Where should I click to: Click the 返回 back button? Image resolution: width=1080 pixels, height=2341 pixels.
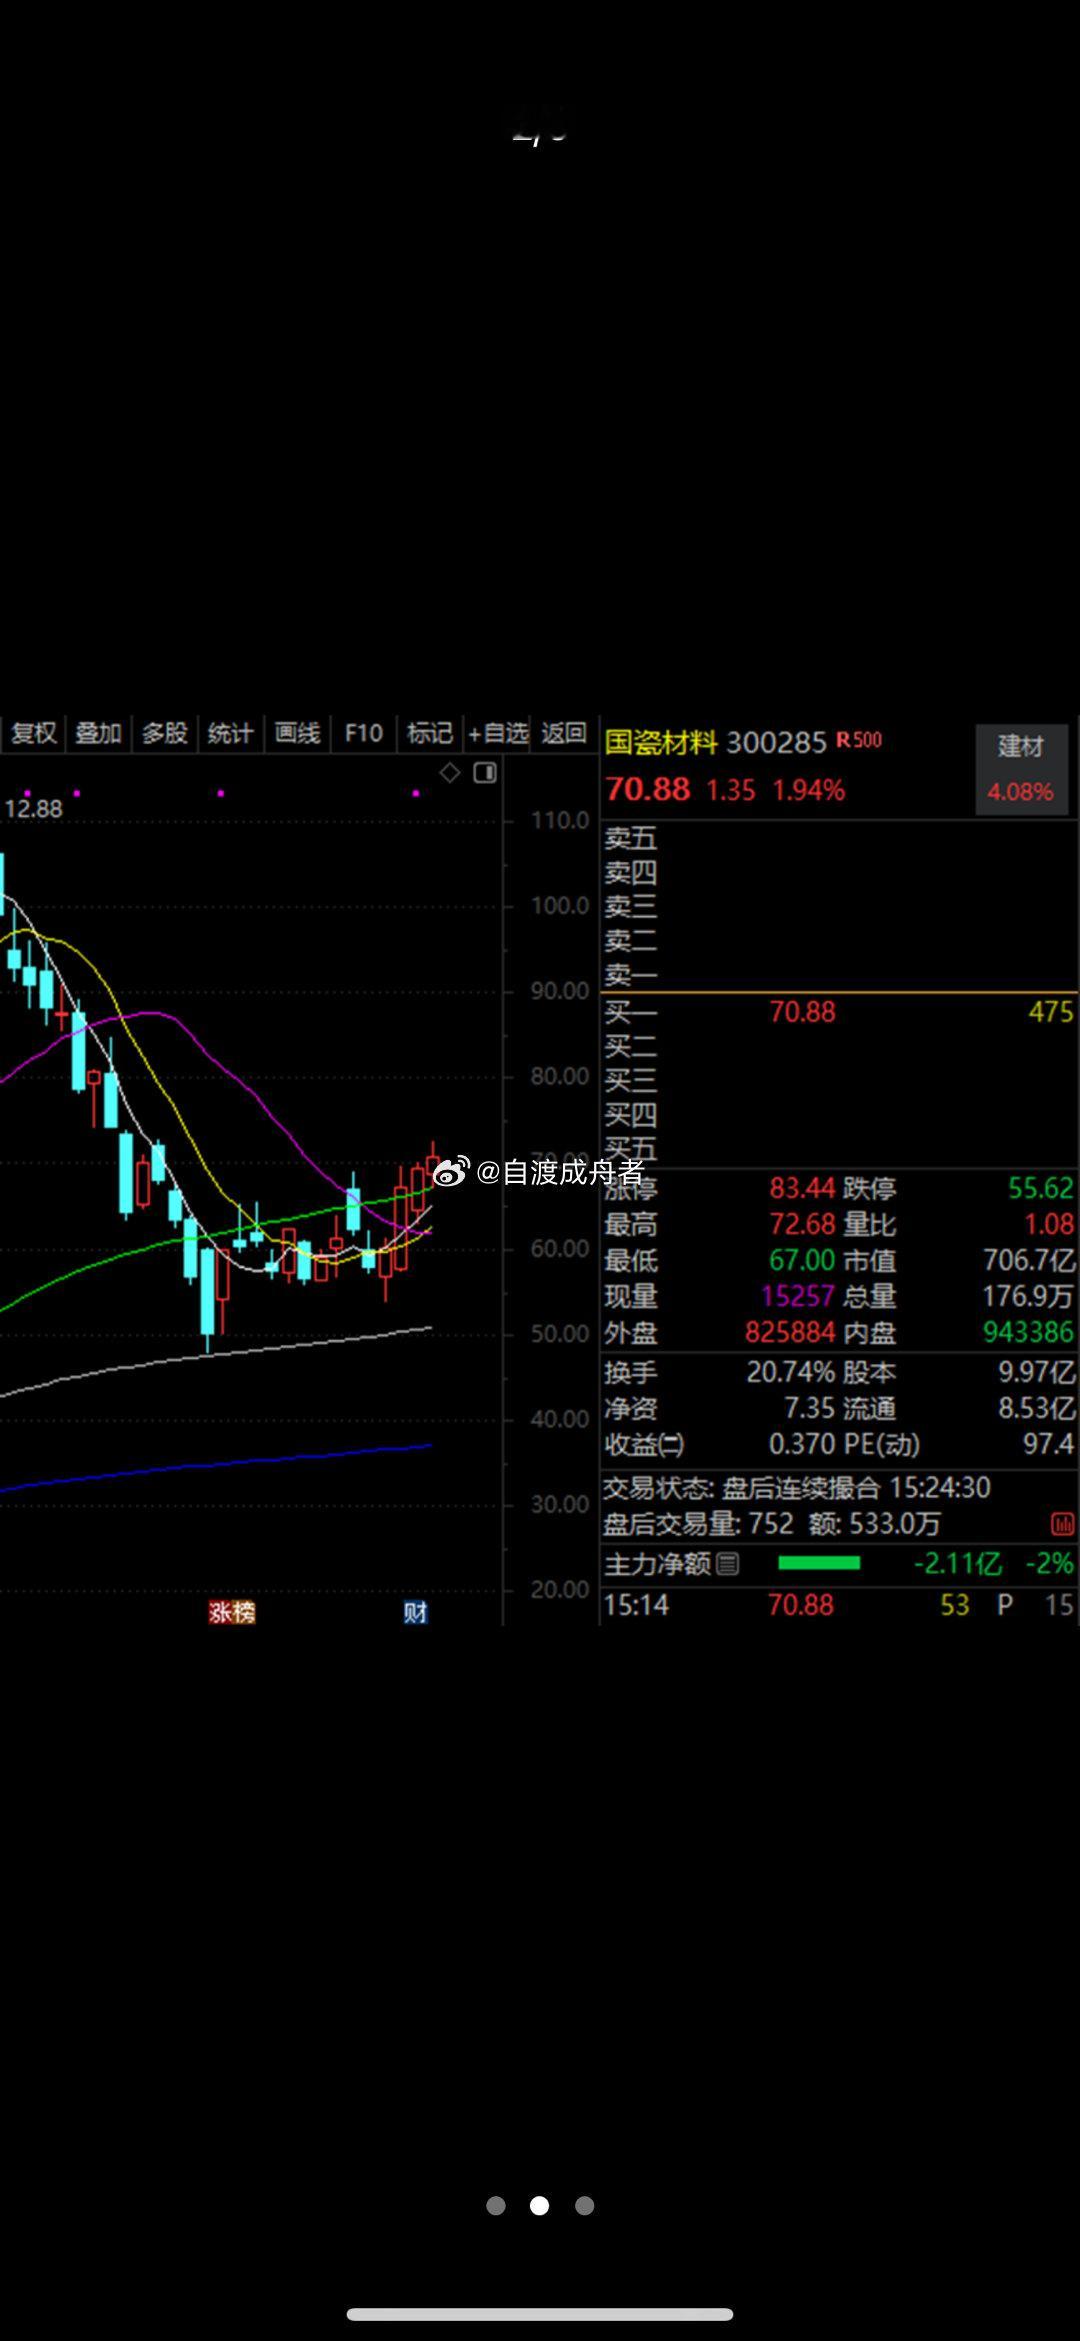pyautogui.click(x=564, y=733)
